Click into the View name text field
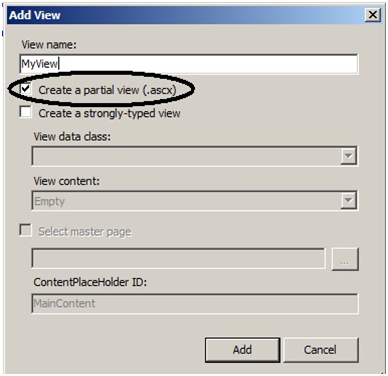The height and width of the screenshot is (376, 388). point(189,64)
